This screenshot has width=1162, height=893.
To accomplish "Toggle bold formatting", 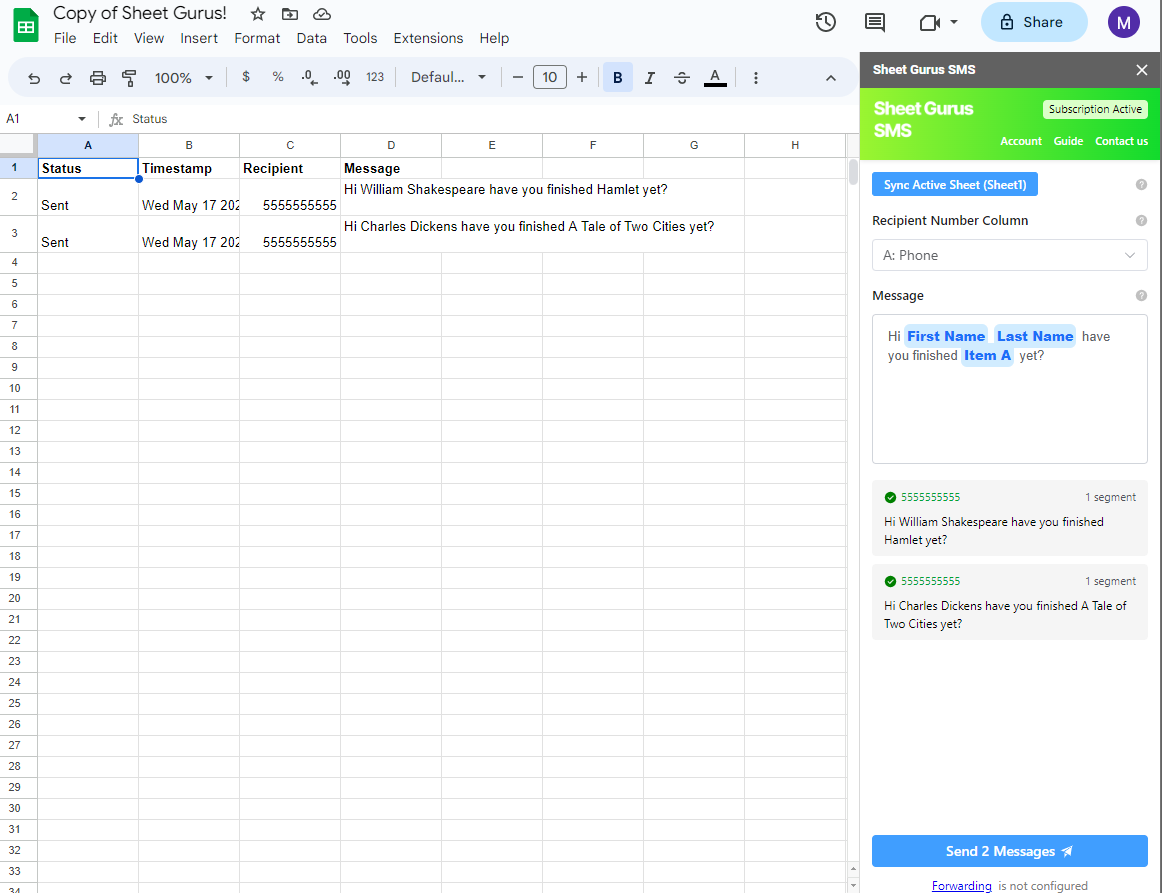I will pyautogui.click(x=617, y=78).
